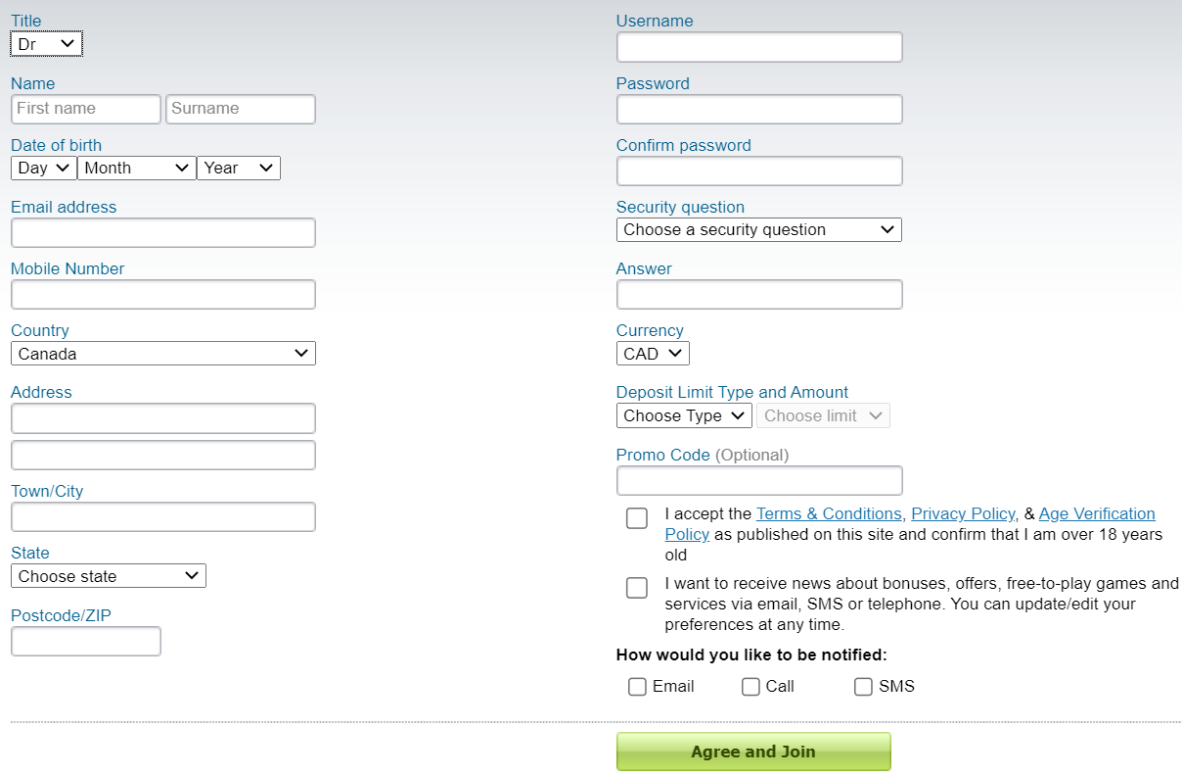Enable the receive news about bonuses checkbox

click(x=637, y=587)
